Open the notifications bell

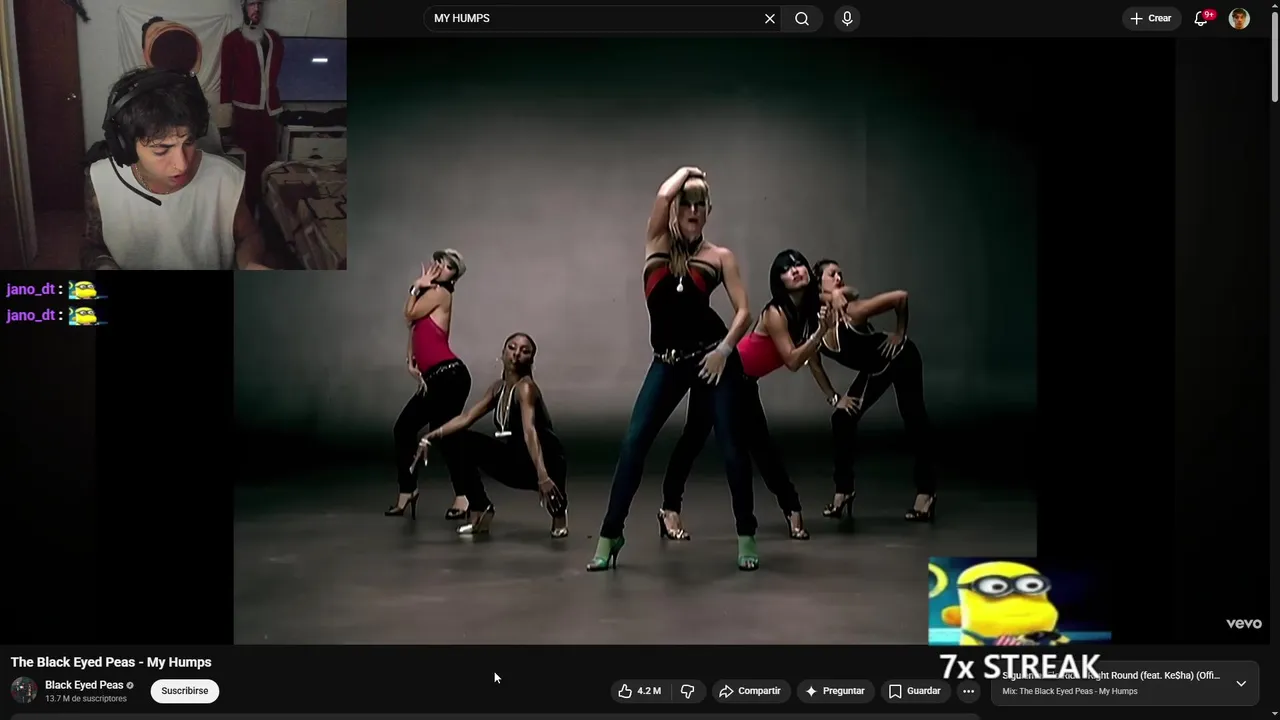(x=1202, y=18)
